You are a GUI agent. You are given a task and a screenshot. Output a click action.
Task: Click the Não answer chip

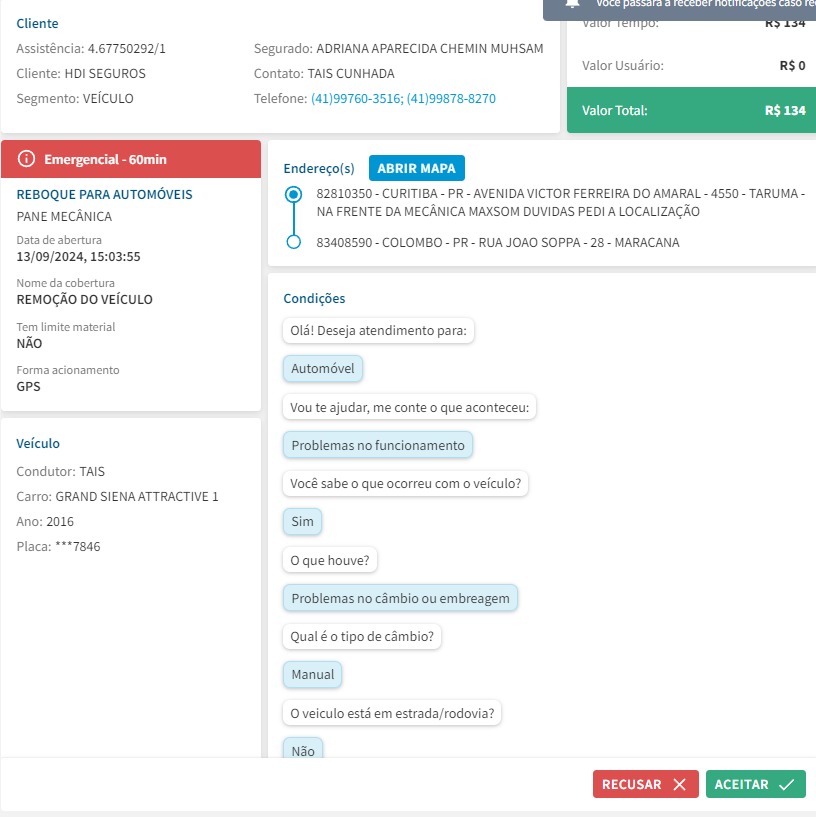pos(302,750)
